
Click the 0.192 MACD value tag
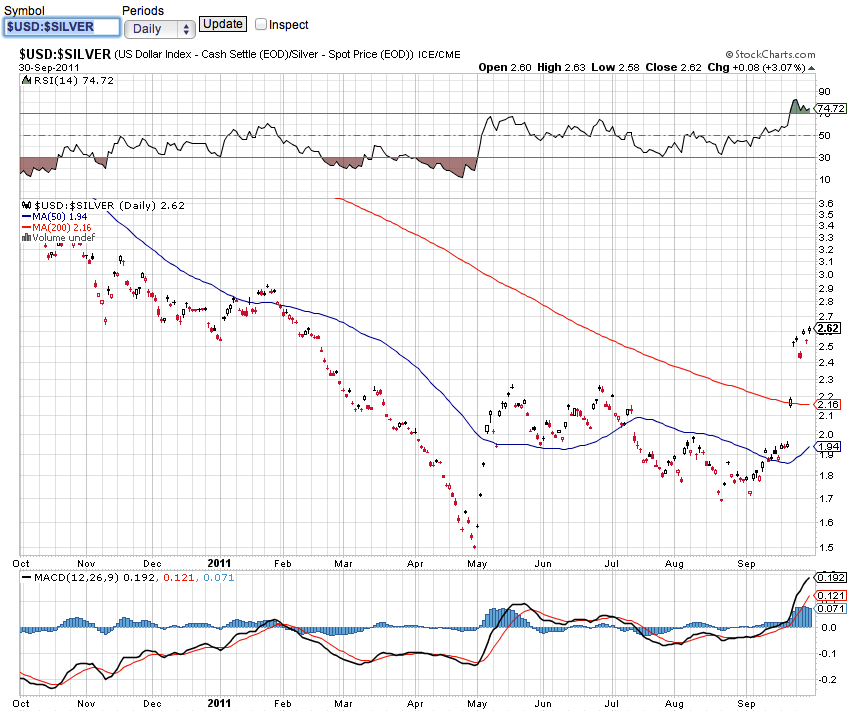pyautogui.click(x=831, y=578)
